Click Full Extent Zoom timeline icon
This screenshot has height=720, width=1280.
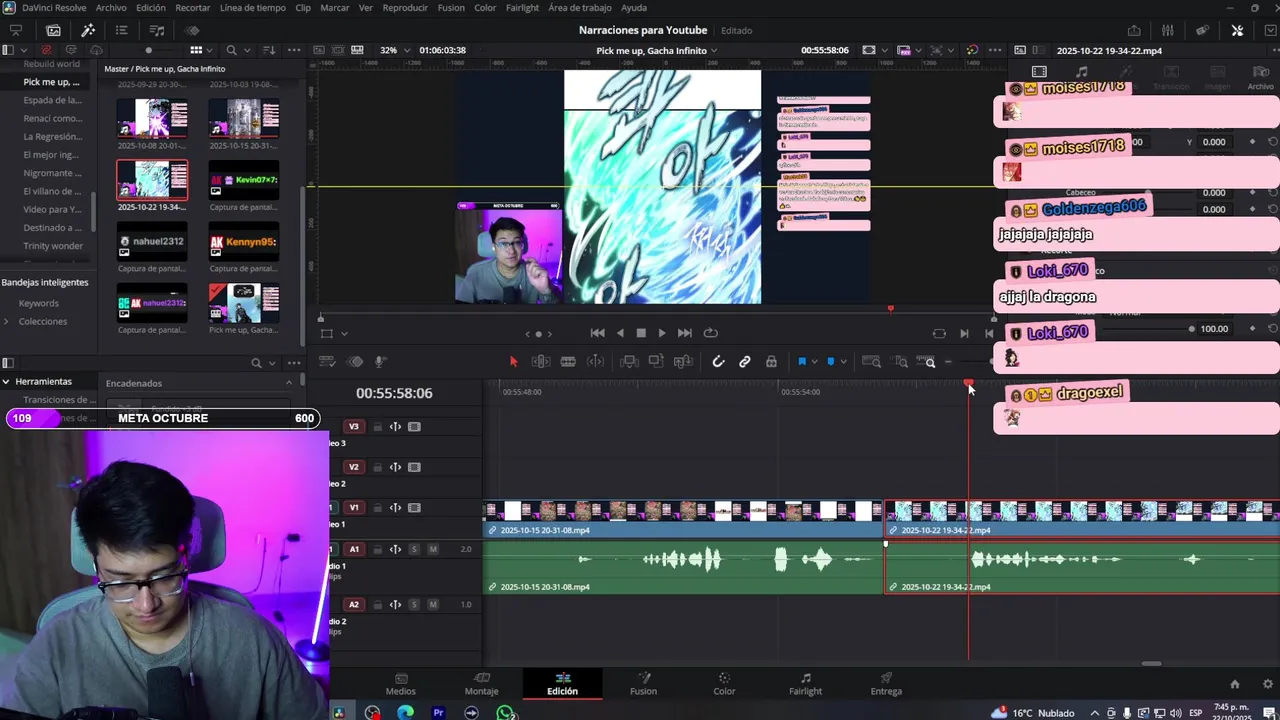tap(871, 362)
